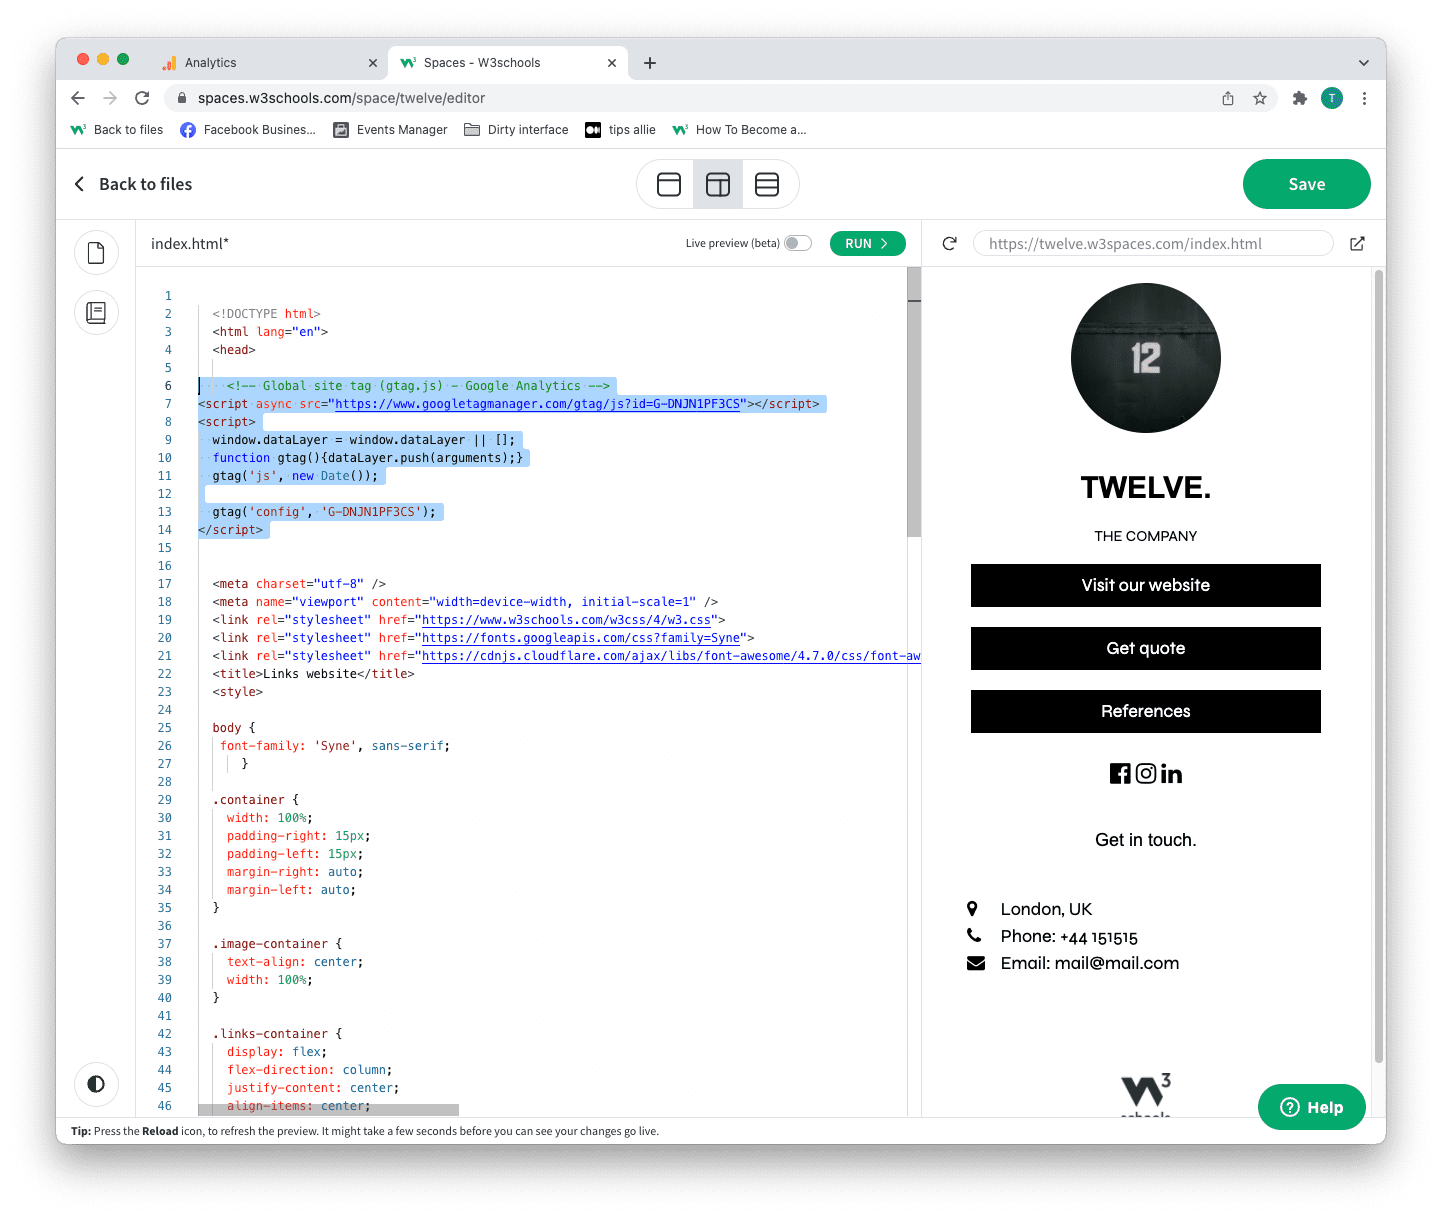The width and height of the screenshot is (1442, 1218).
Task: Reload the preview pane
Action: [950, 243]
